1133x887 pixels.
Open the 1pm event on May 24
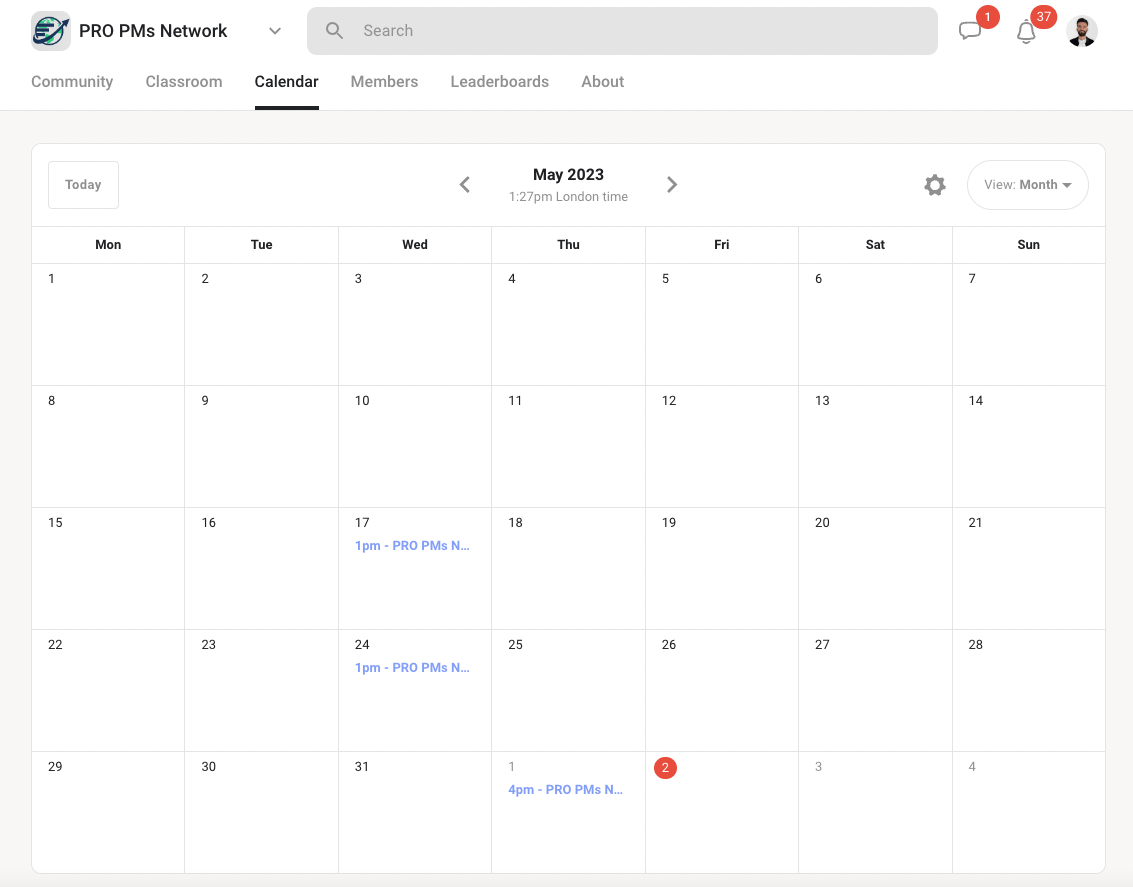pyautogui.click(x=412, y=668)
